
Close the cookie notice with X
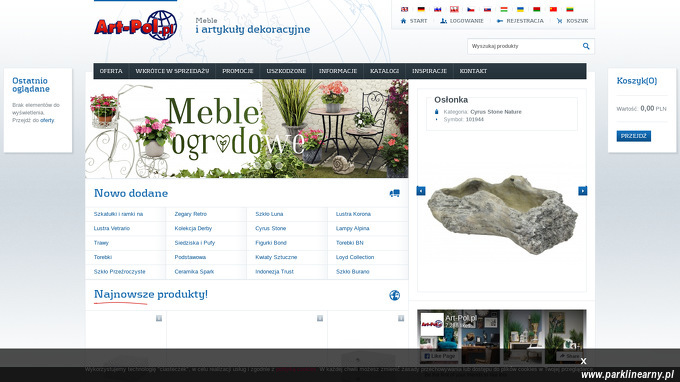(583, 361)
